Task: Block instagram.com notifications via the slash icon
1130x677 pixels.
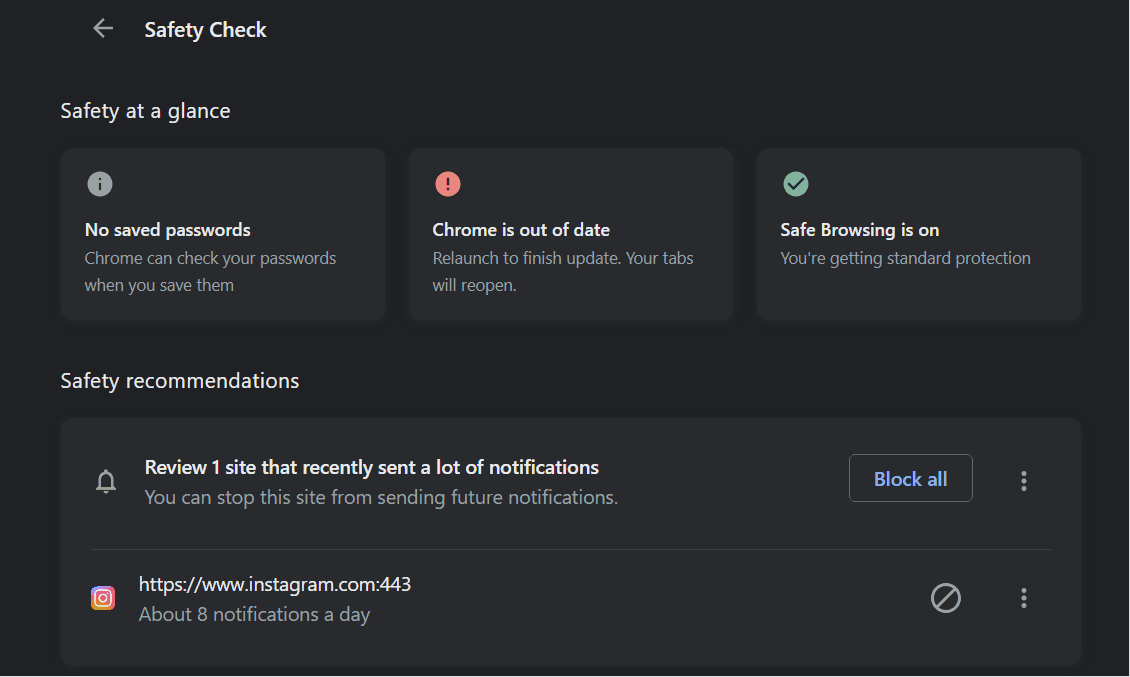Action: tap(945, 597)
